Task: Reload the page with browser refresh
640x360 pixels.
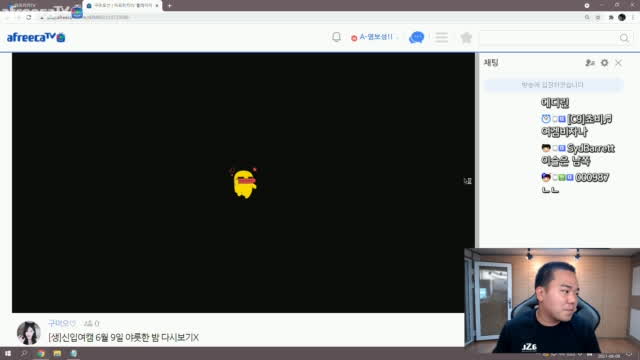Action: coord(29,17)
